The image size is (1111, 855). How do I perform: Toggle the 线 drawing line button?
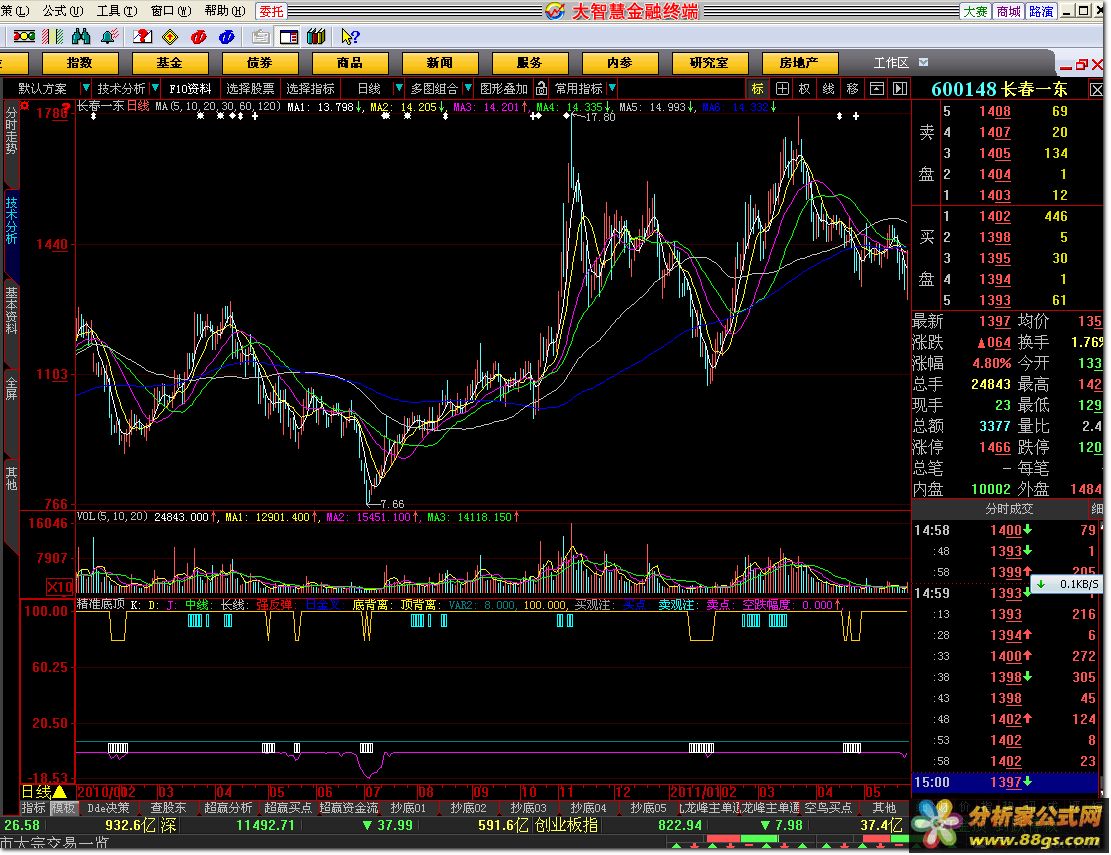828,89
